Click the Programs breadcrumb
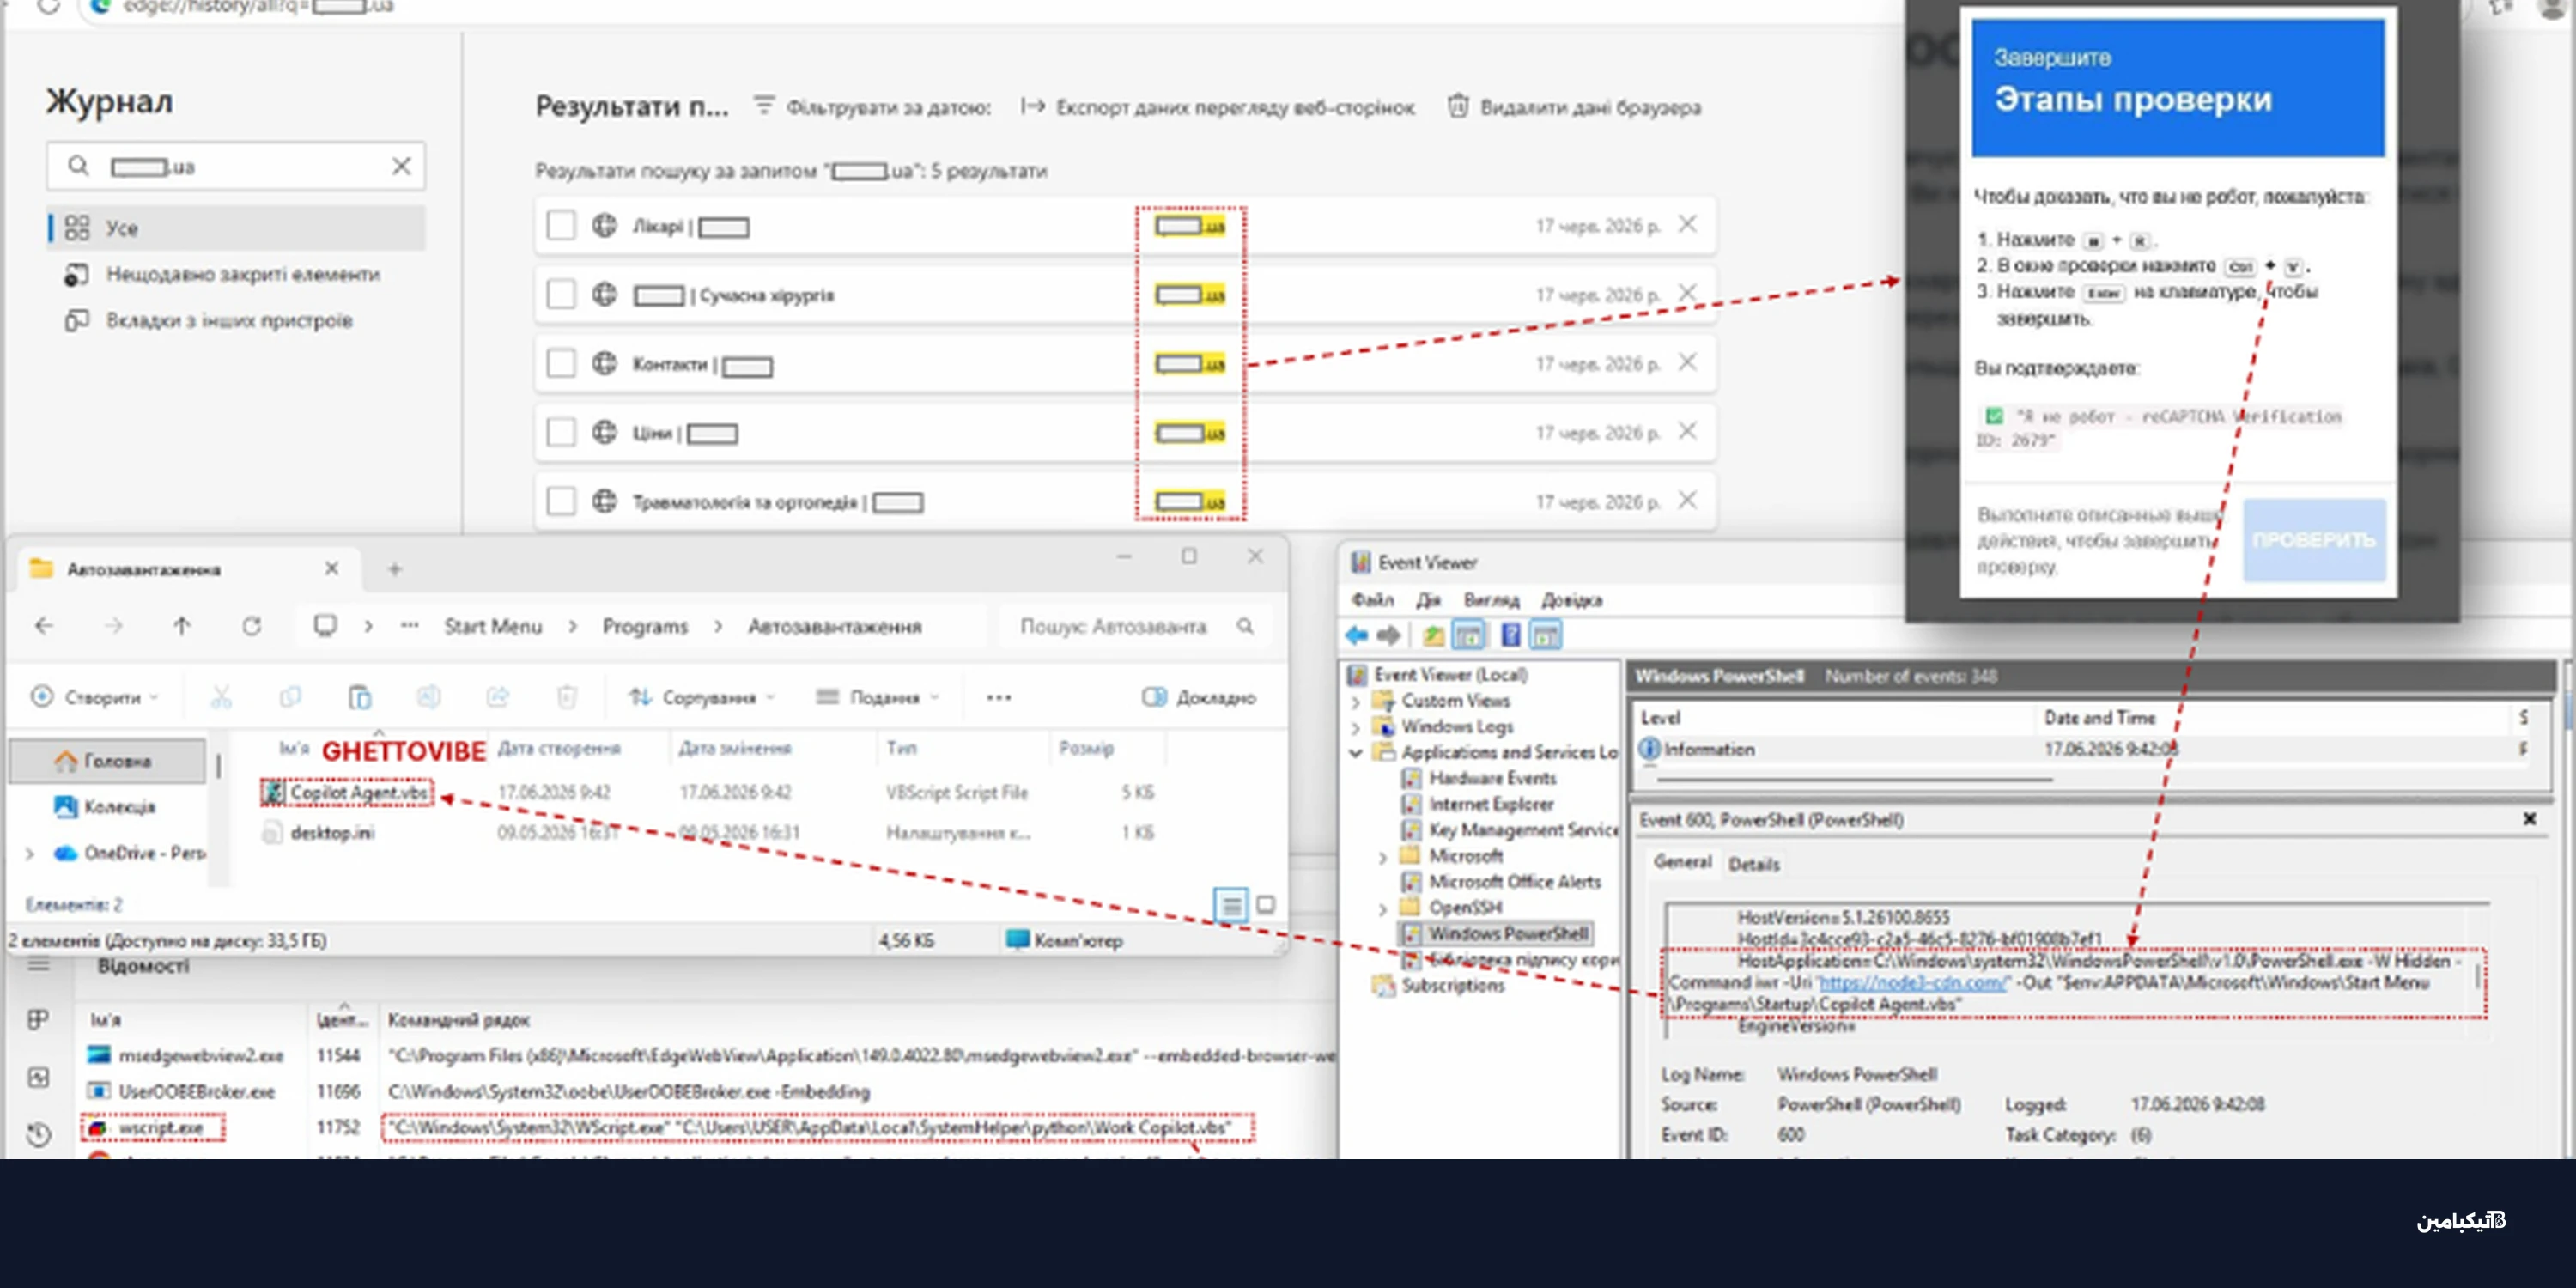The height and width of the screenshot is (1288, 2576). click(x=645, y=626)
